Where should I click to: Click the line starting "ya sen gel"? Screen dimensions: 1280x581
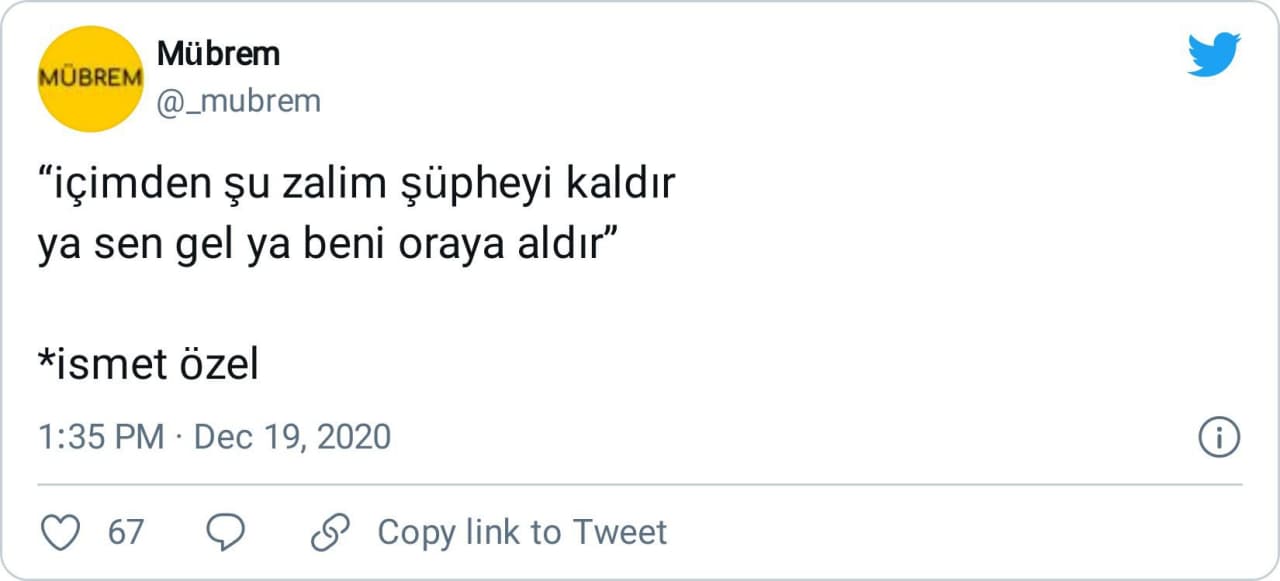tap(326, 246)
